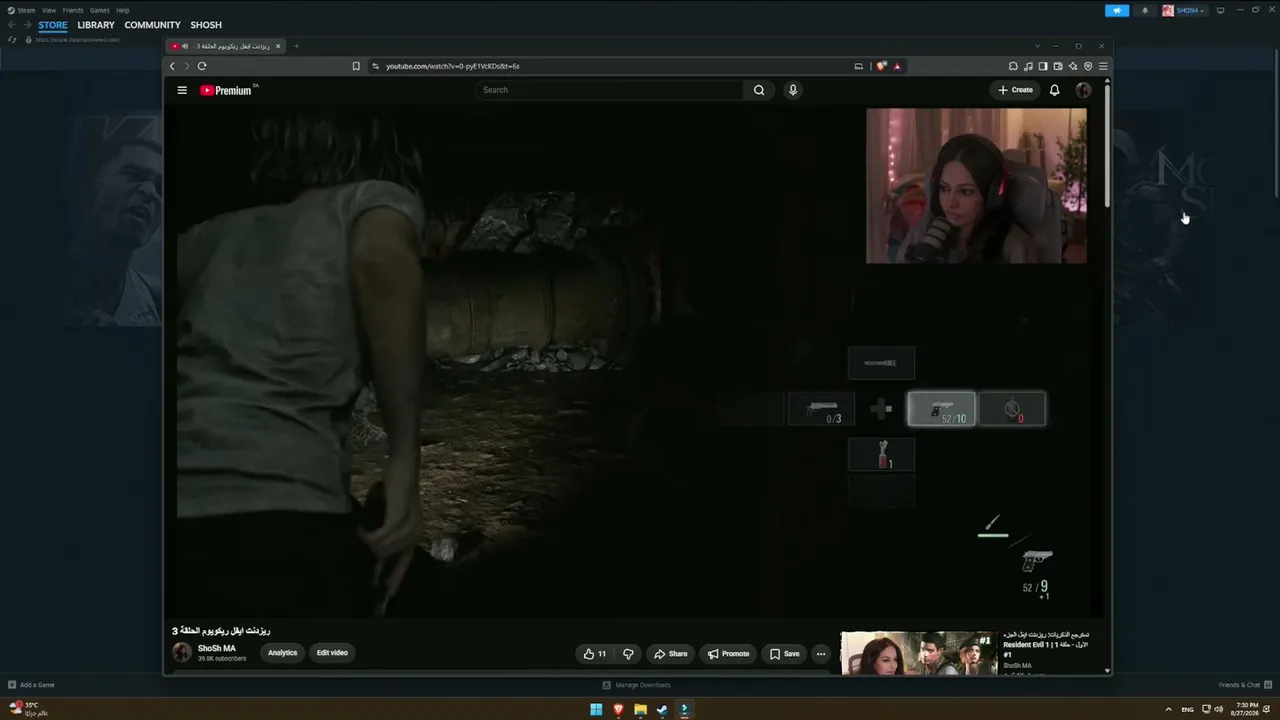
Task: Click Steam announcements megaphone button
Action: (x=1117, y=10)
